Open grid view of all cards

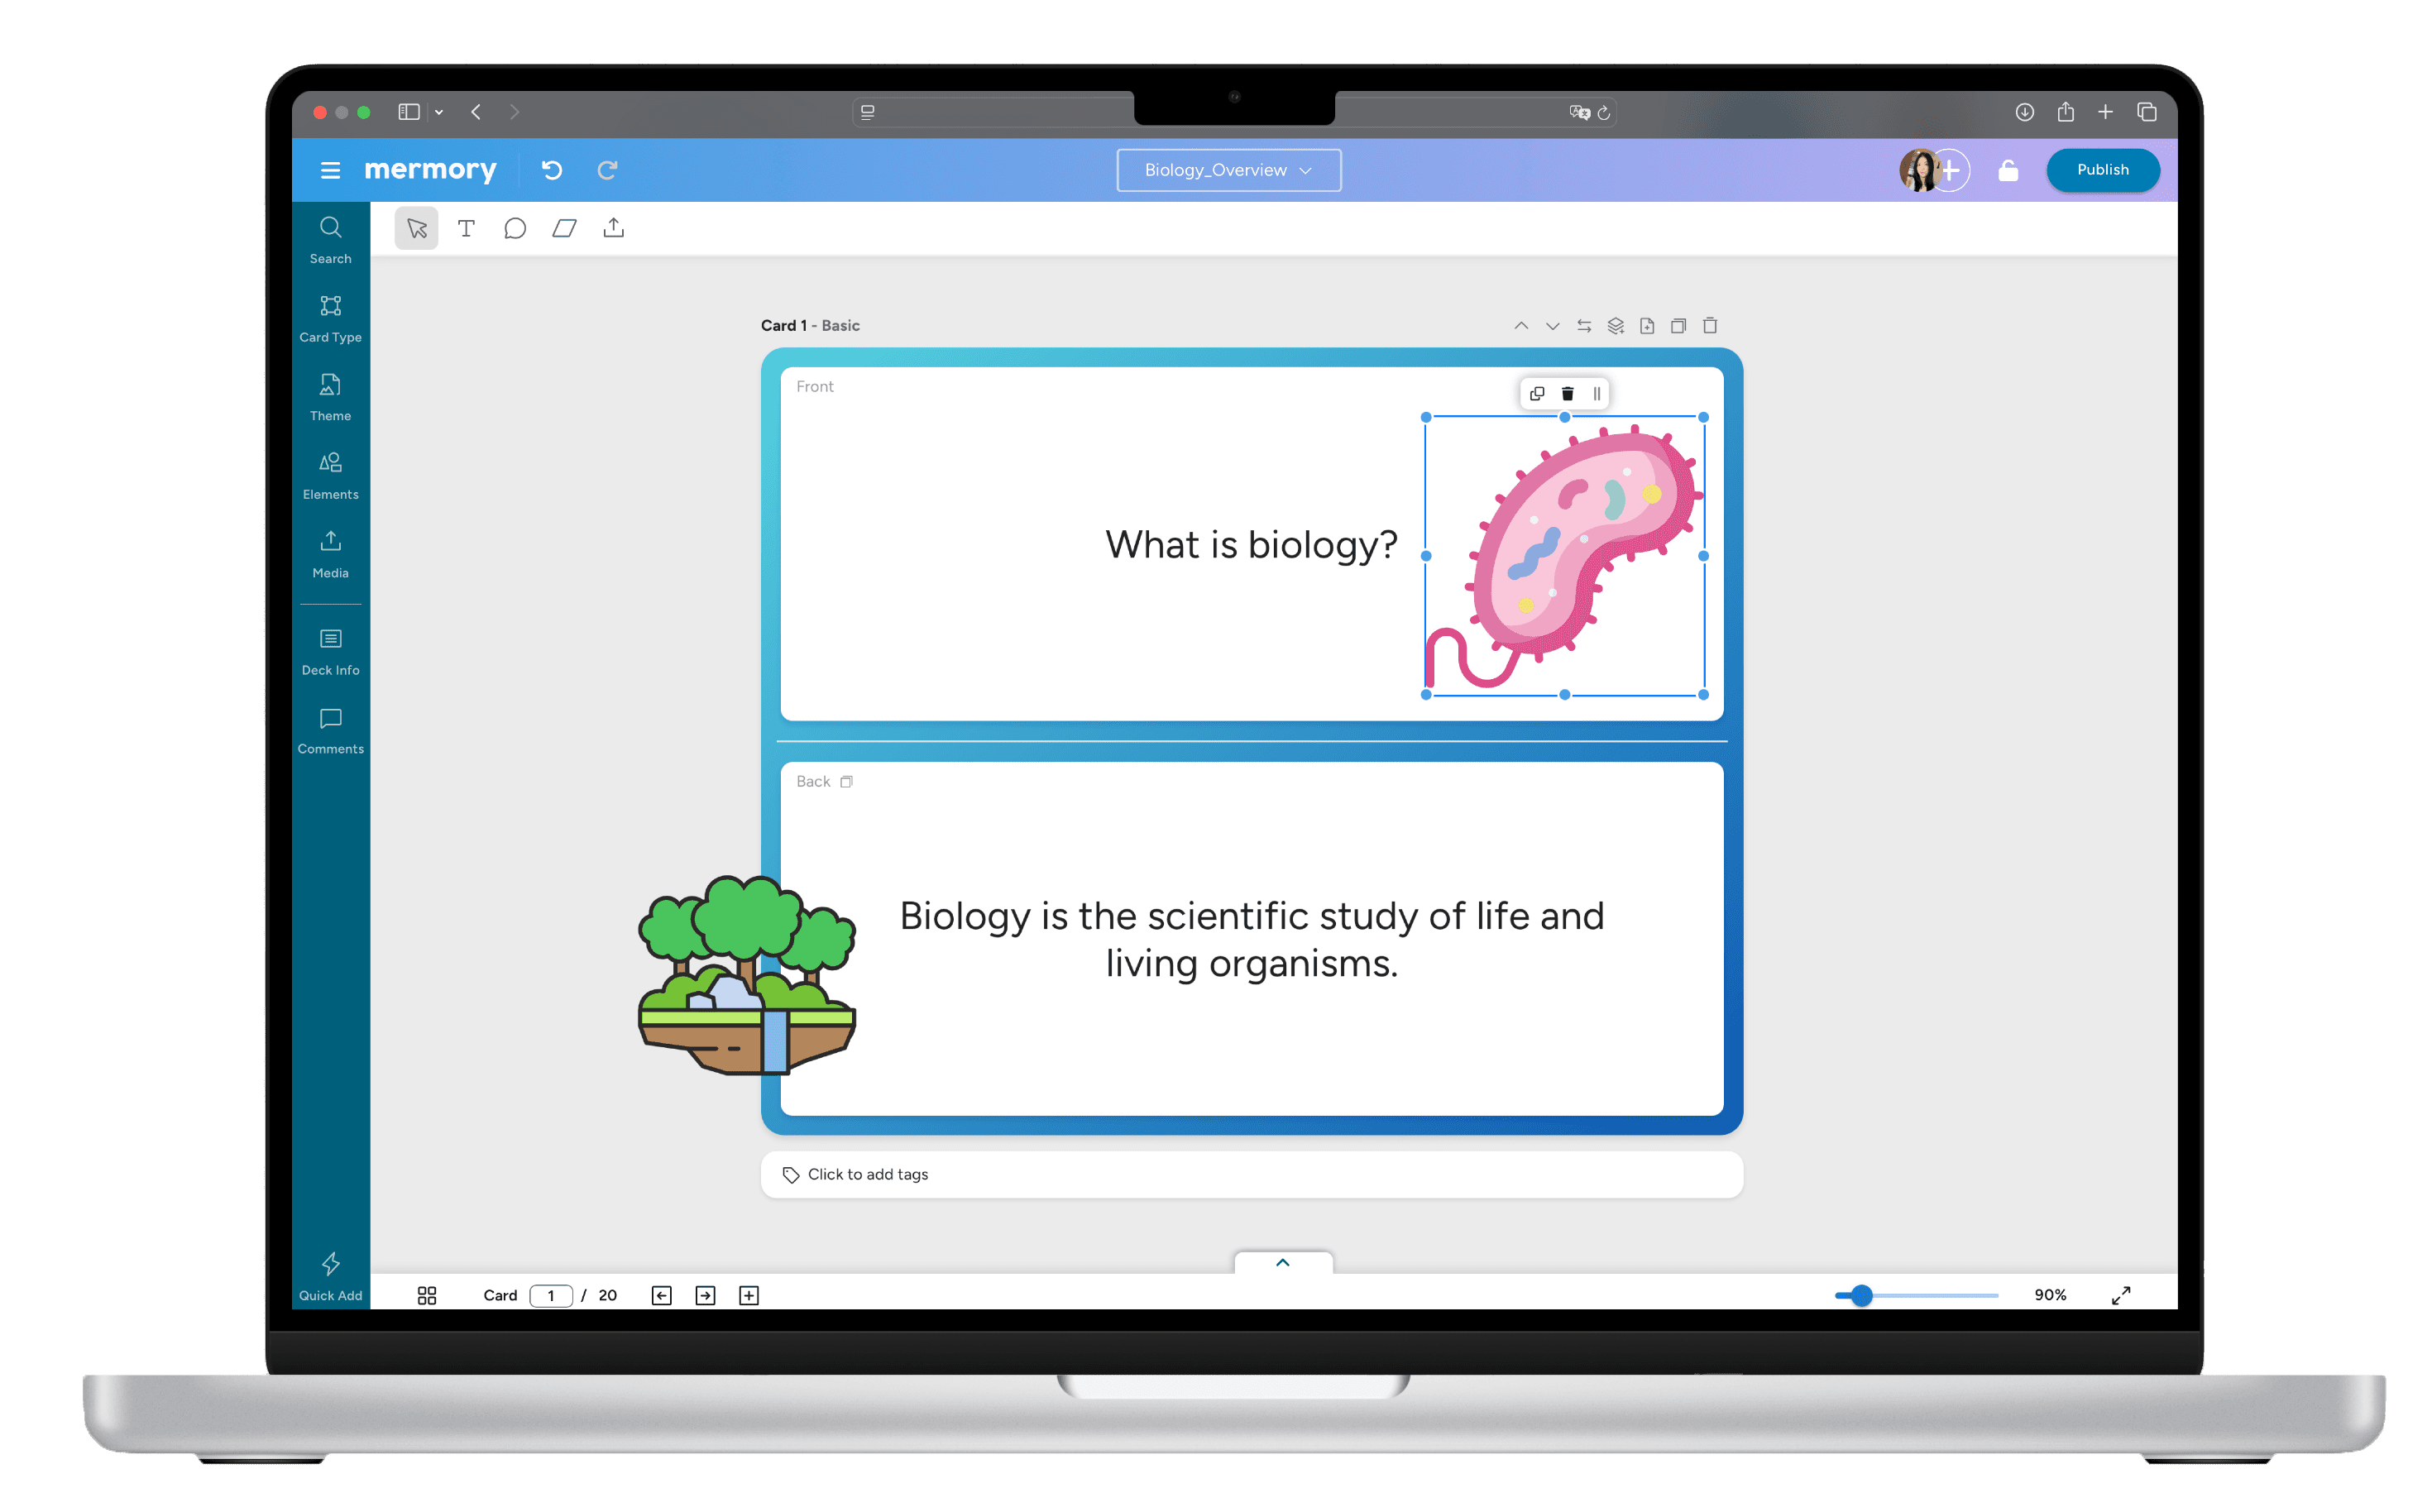[427, 1295]
